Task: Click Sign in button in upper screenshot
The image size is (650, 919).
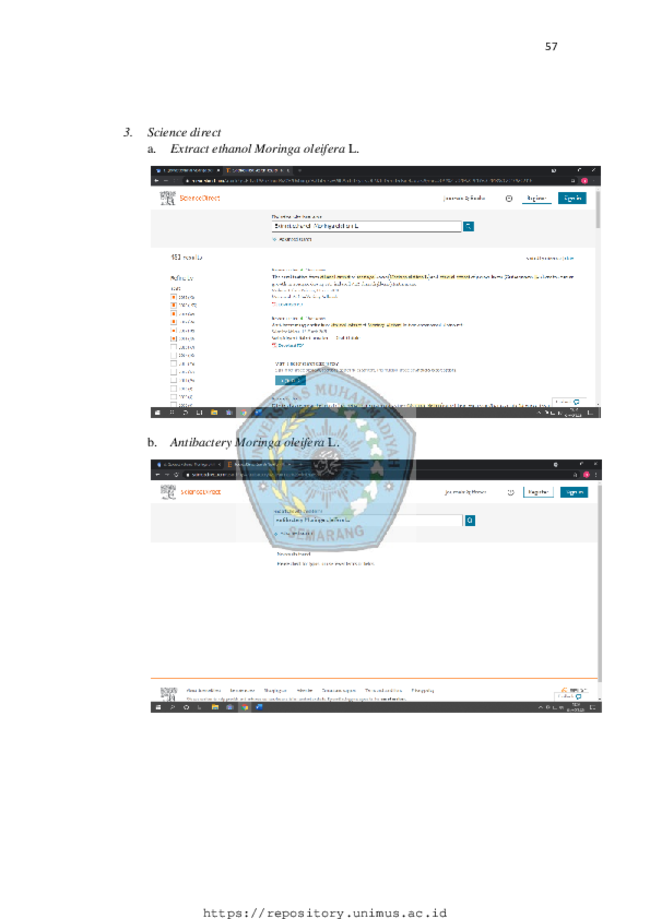Action: (572, 198)
